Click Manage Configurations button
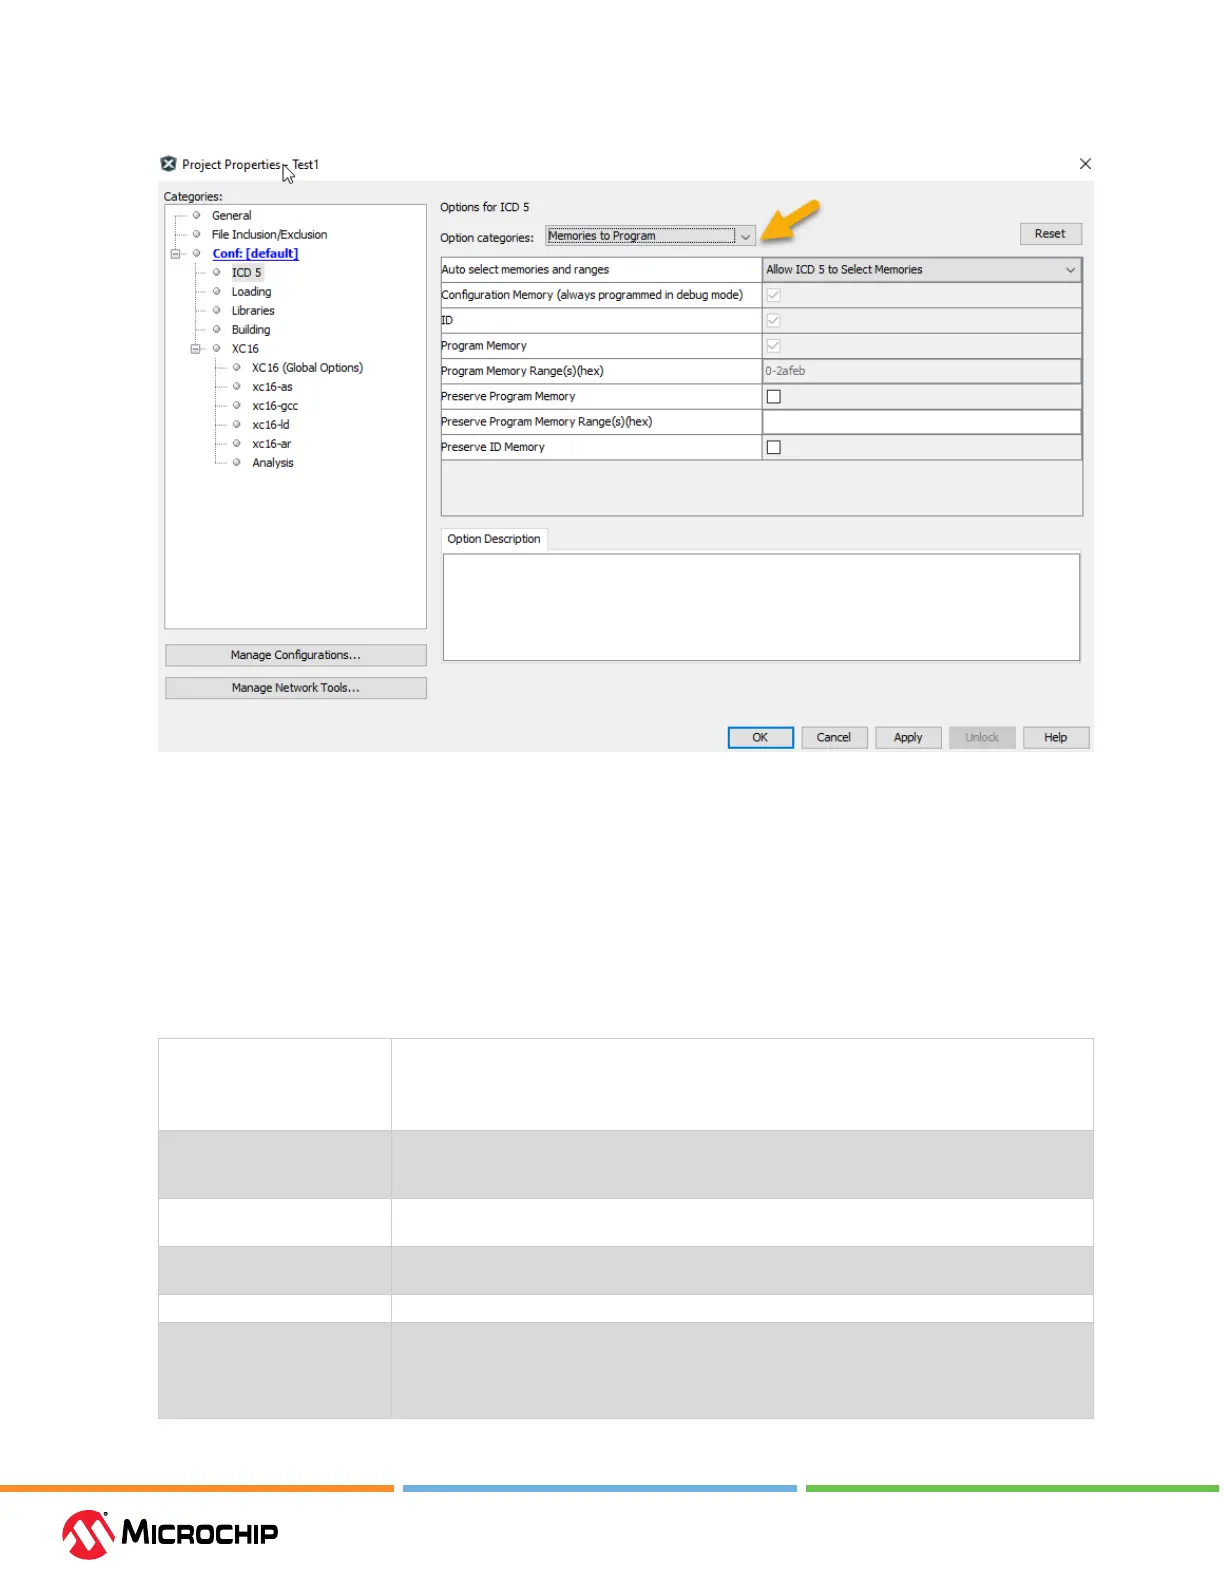This screenshot has width=1224, height=1584. pos(296,656)
